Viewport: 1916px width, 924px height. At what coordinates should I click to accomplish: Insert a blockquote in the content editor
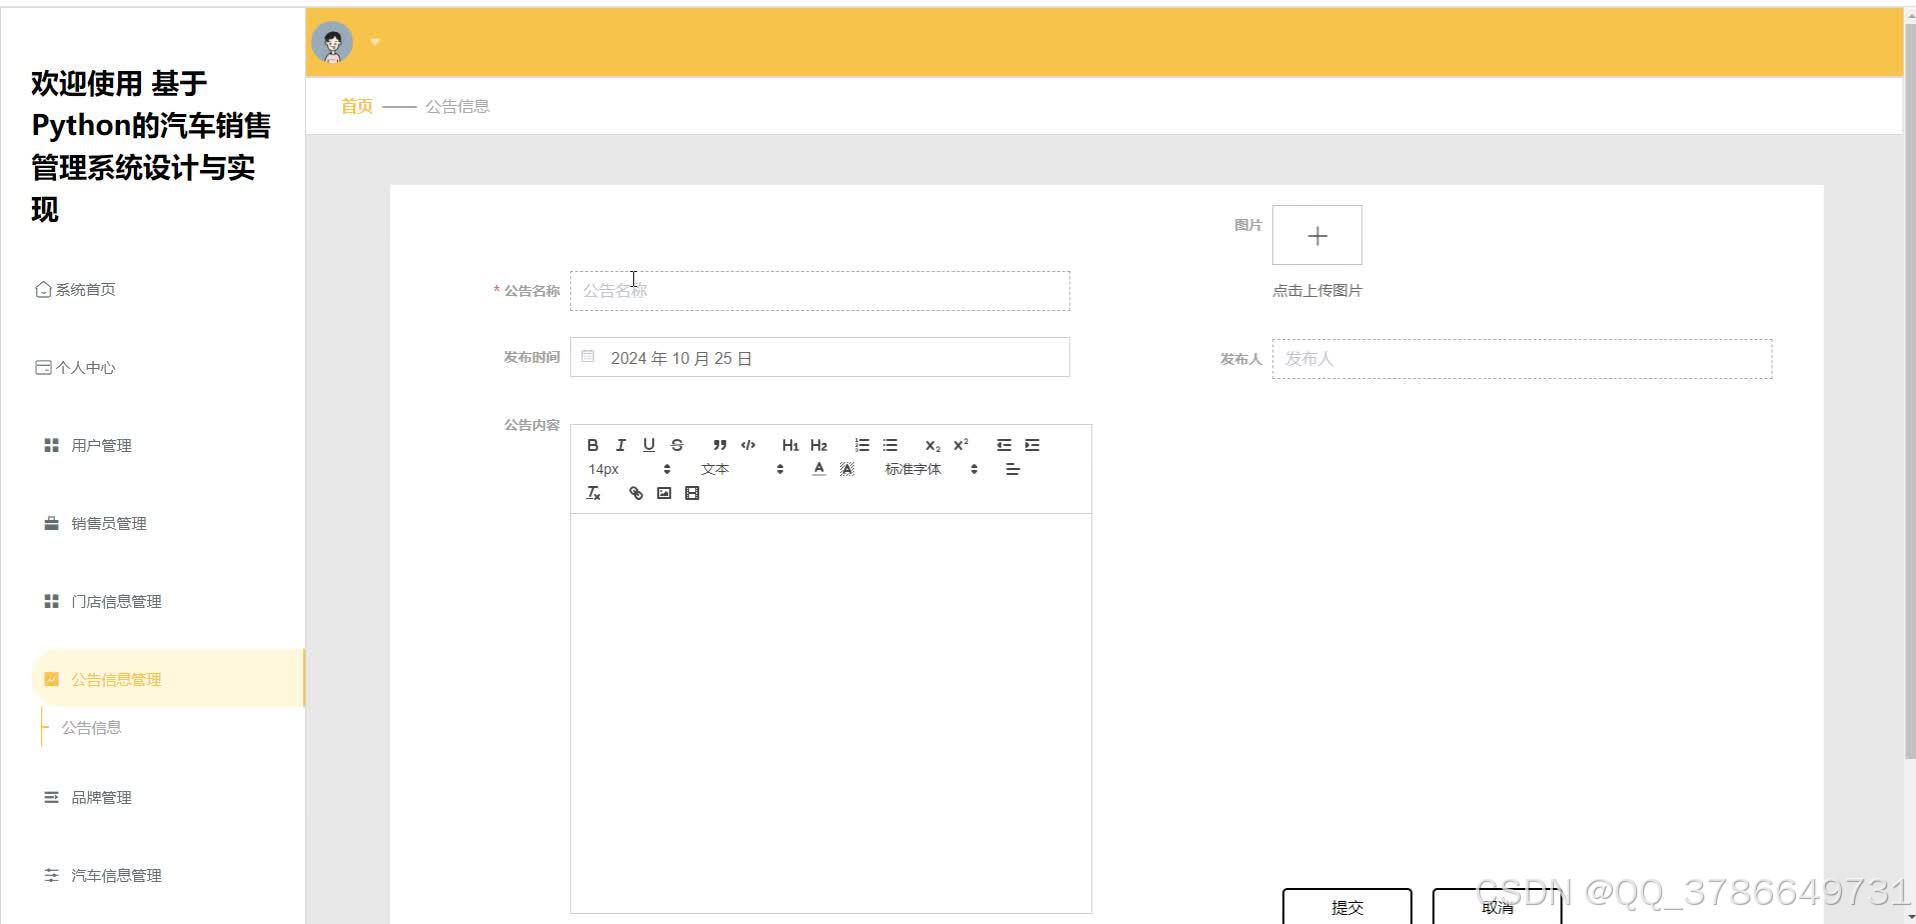(x=719, y=444)
